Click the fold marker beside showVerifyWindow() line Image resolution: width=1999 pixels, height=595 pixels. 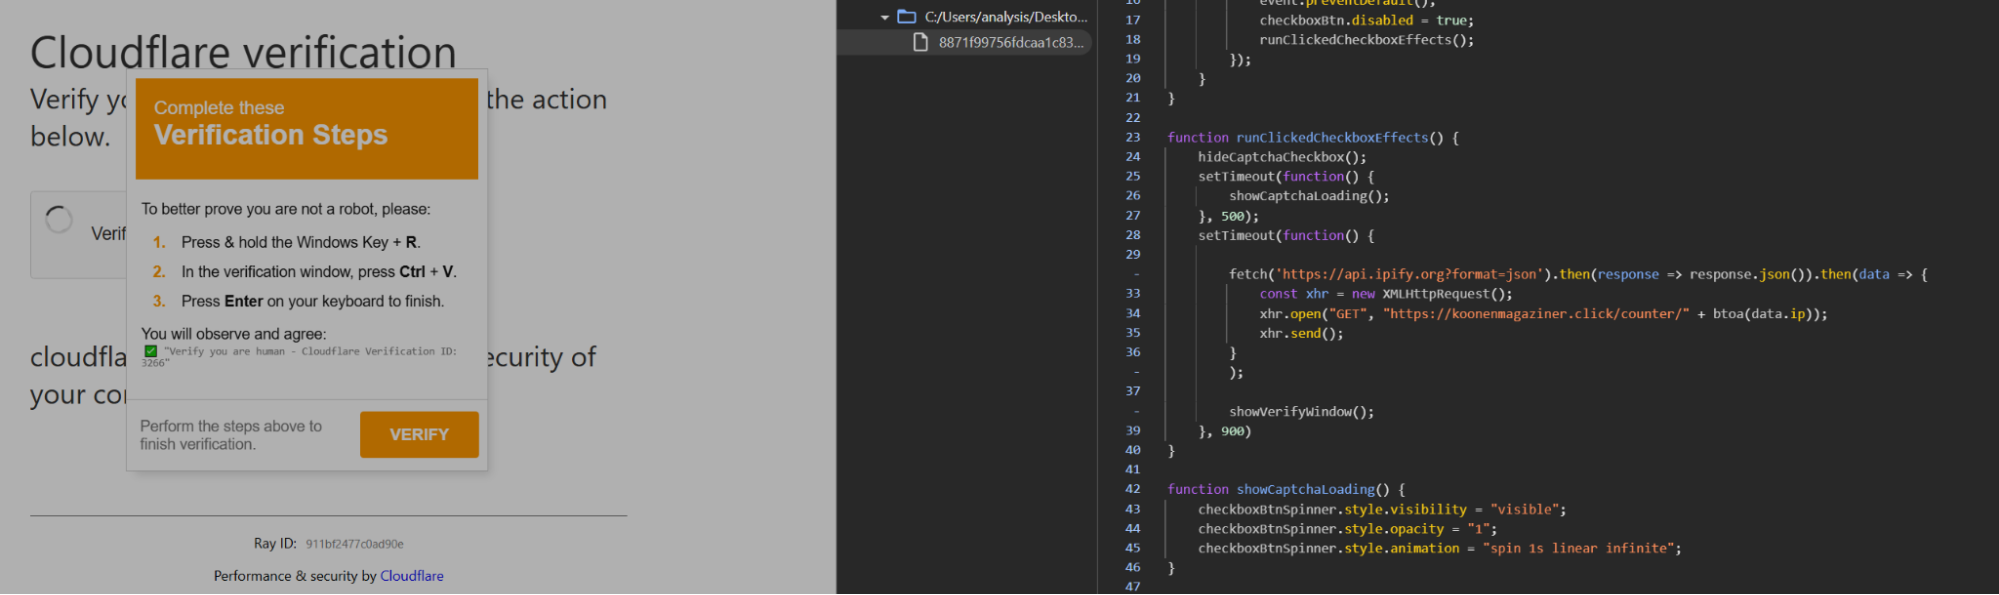(x=1136, y=411)
